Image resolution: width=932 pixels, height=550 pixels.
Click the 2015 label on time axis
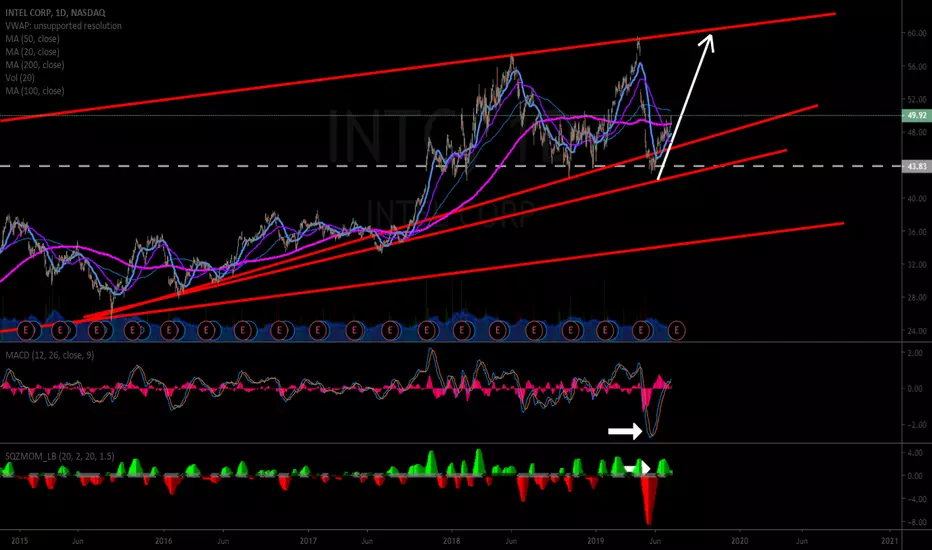[19, 540]
